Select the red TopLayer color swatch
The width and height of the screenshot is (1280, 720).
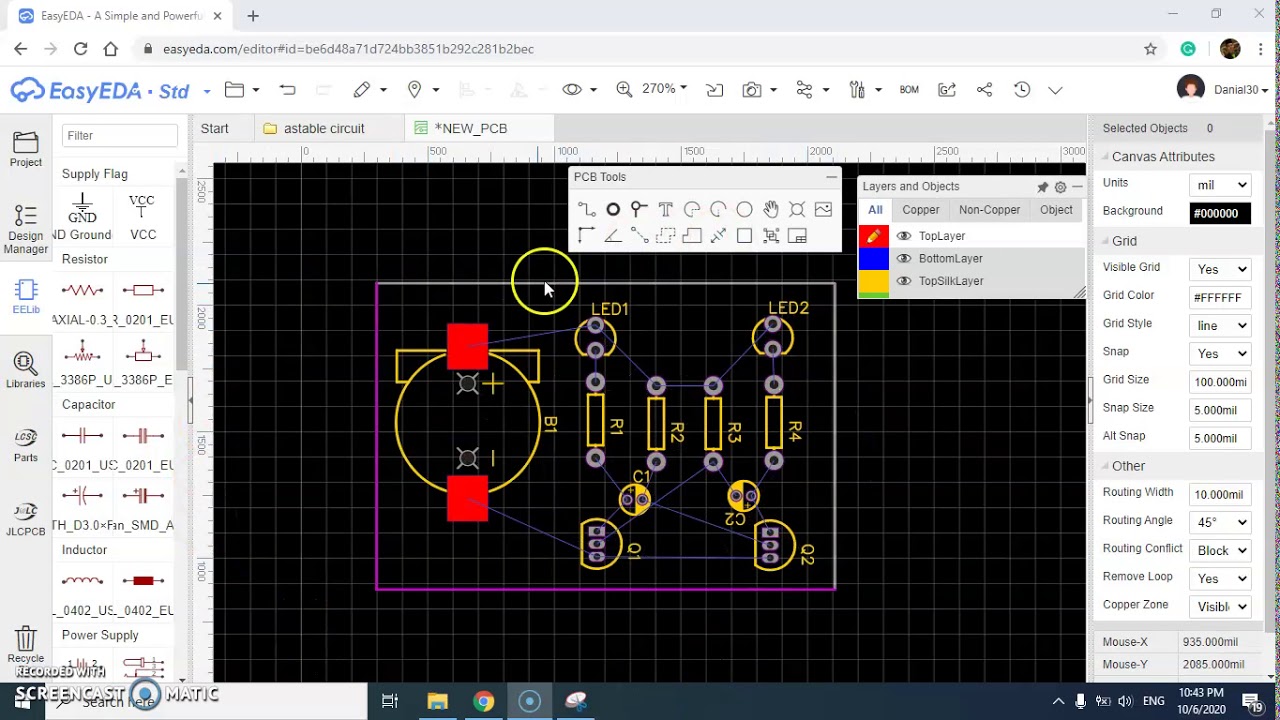(x=874, y=236)
